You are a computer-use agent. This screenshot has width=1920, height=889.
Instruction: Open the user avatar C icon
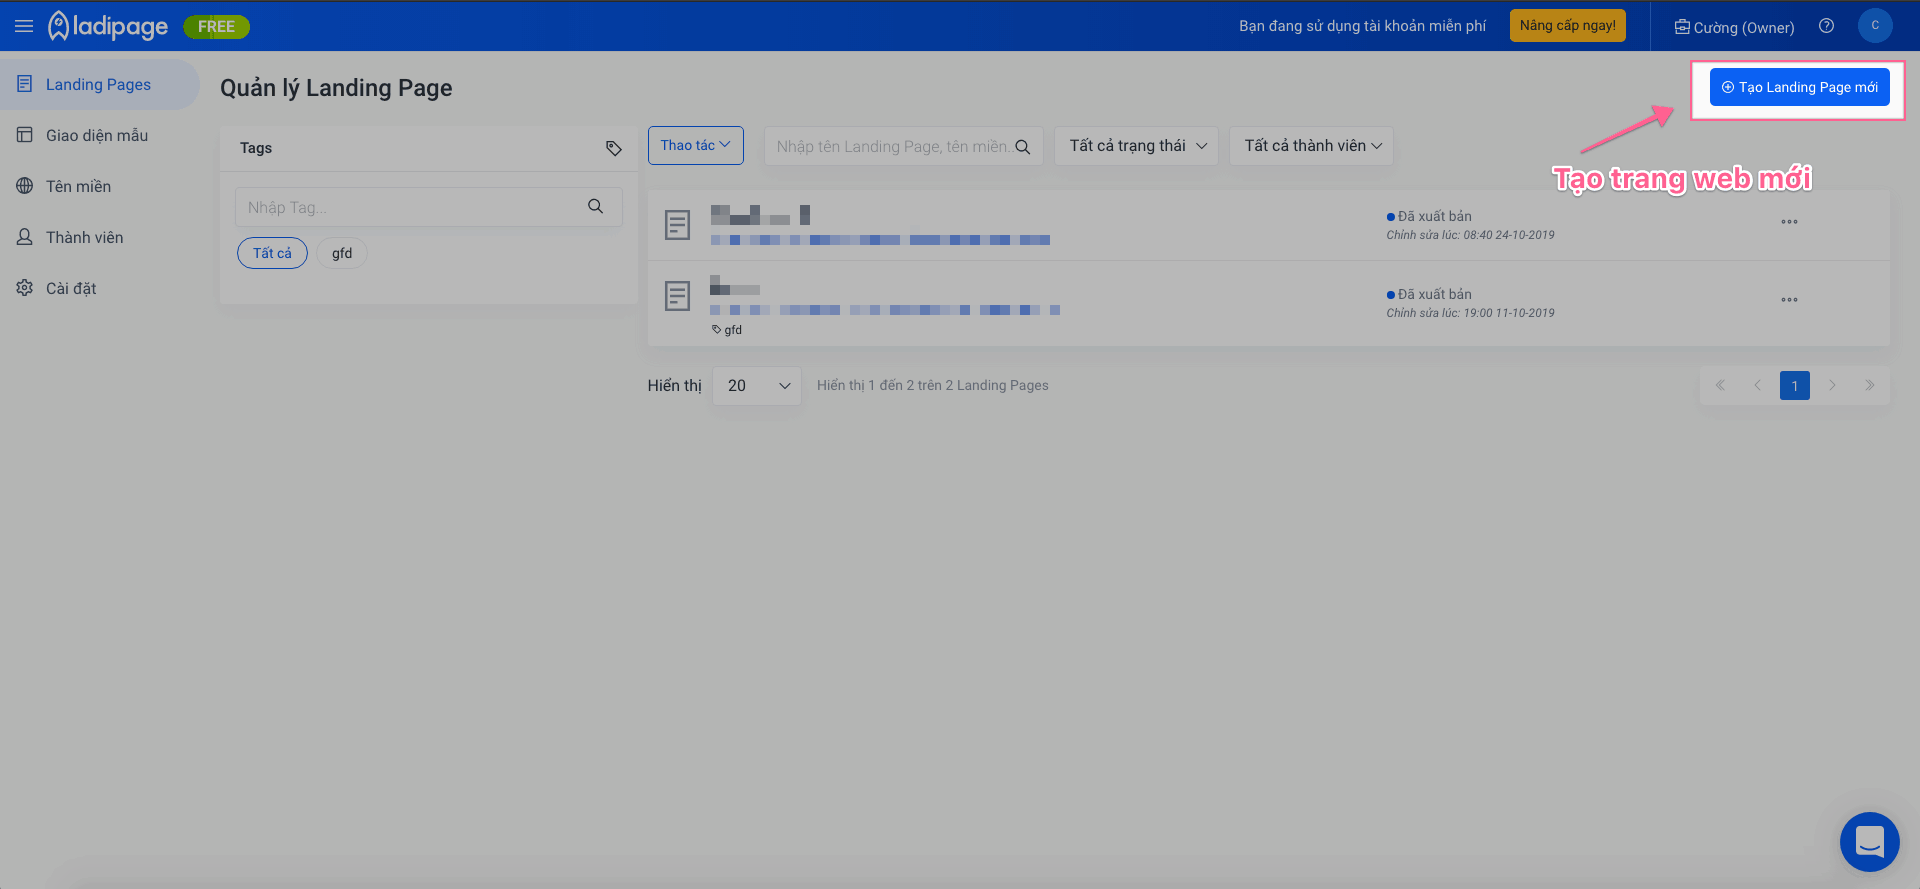[1875, 26]
